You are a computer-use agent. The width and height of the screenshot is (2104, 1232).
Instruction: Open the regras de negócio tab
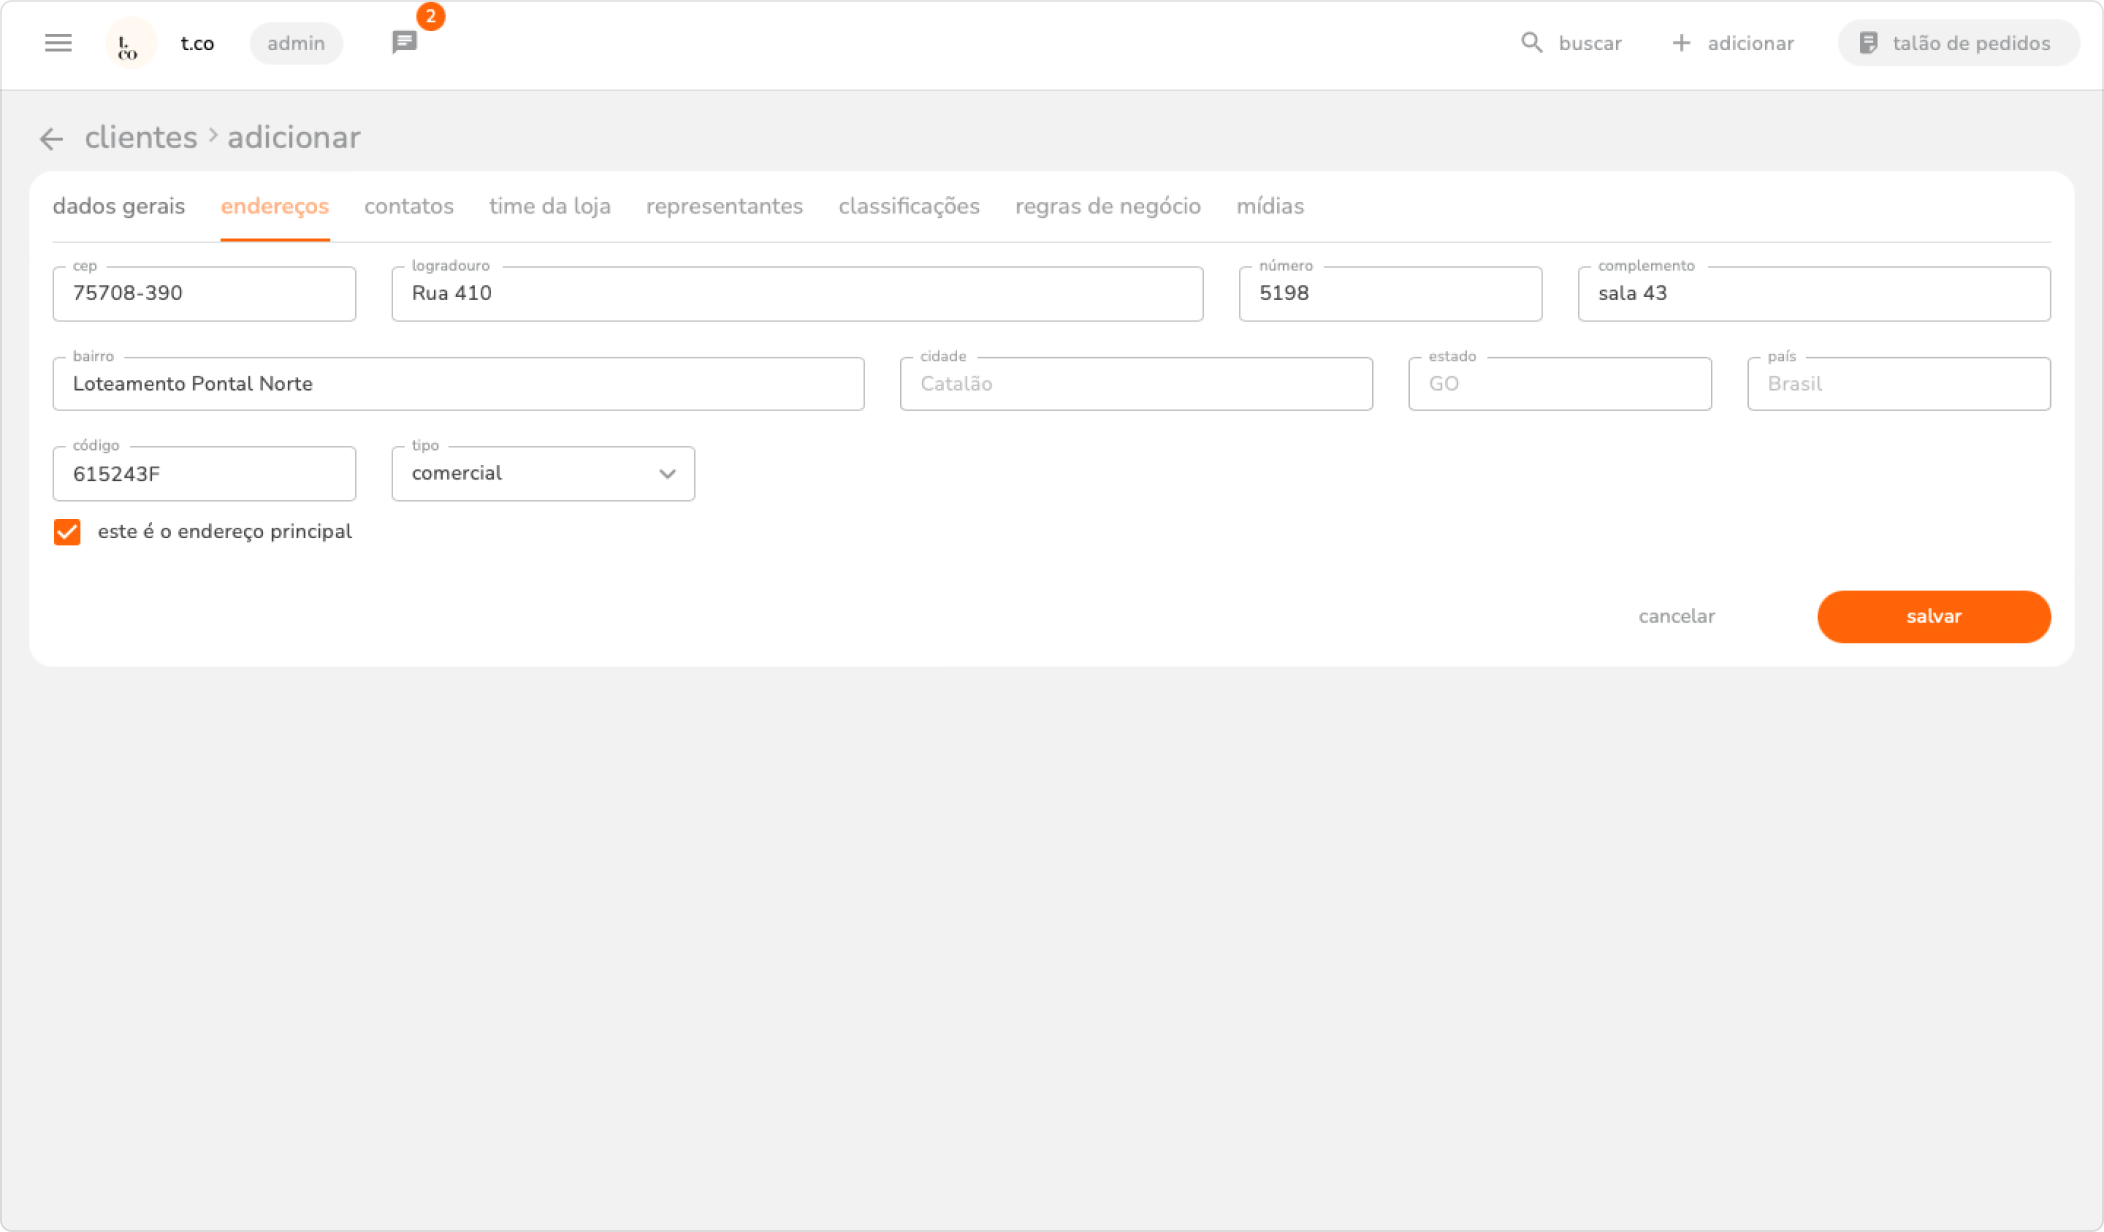click(x=1107, y=206)
